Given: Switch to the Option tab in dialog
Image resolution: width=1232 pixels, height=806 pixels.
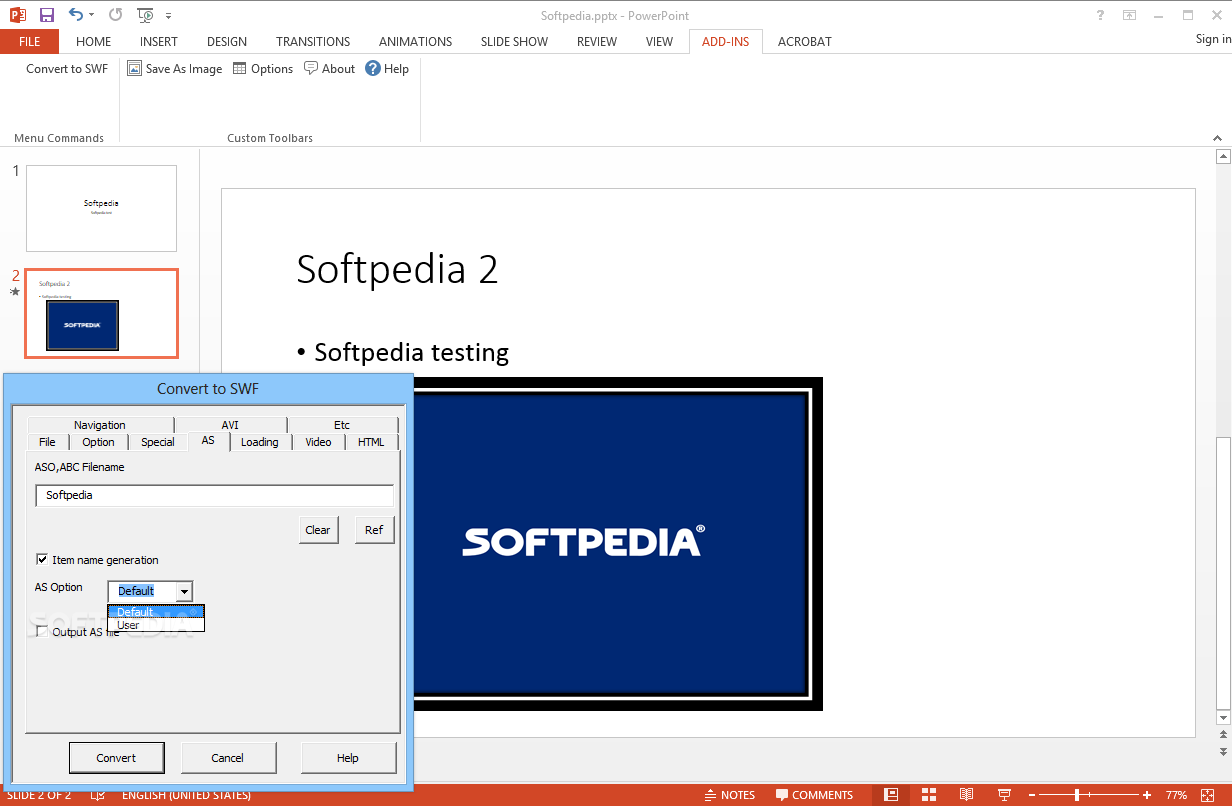Looking at the screenshot, I should (x=98, y=442).
